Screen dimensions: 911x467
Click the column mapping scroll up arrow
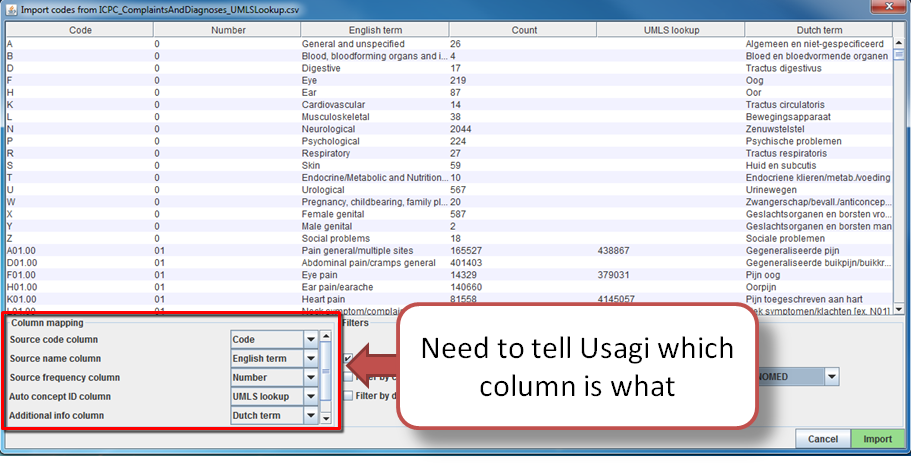pos(326,336)
